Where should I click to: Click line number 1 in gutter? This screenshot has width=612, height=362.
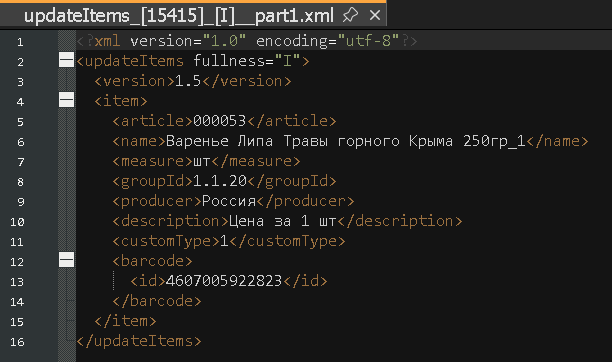(x=20, y=42)
